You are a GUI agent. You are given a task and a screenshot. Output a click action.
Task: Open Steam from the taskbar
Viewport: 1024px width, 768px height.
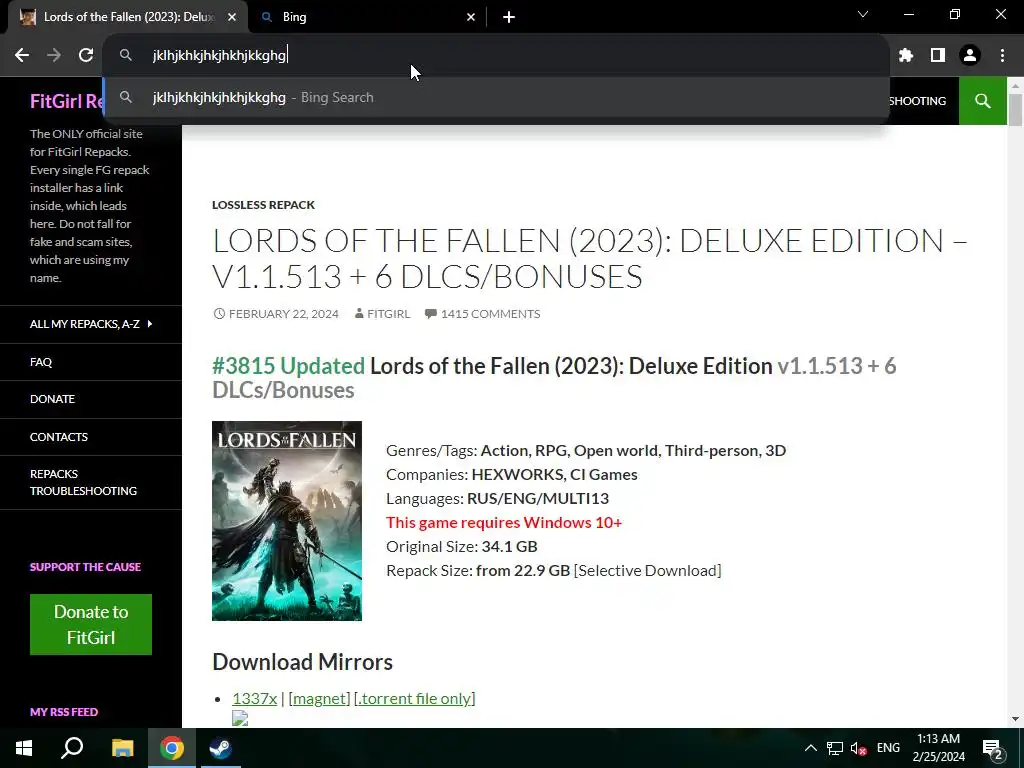(x=221, y=748)
